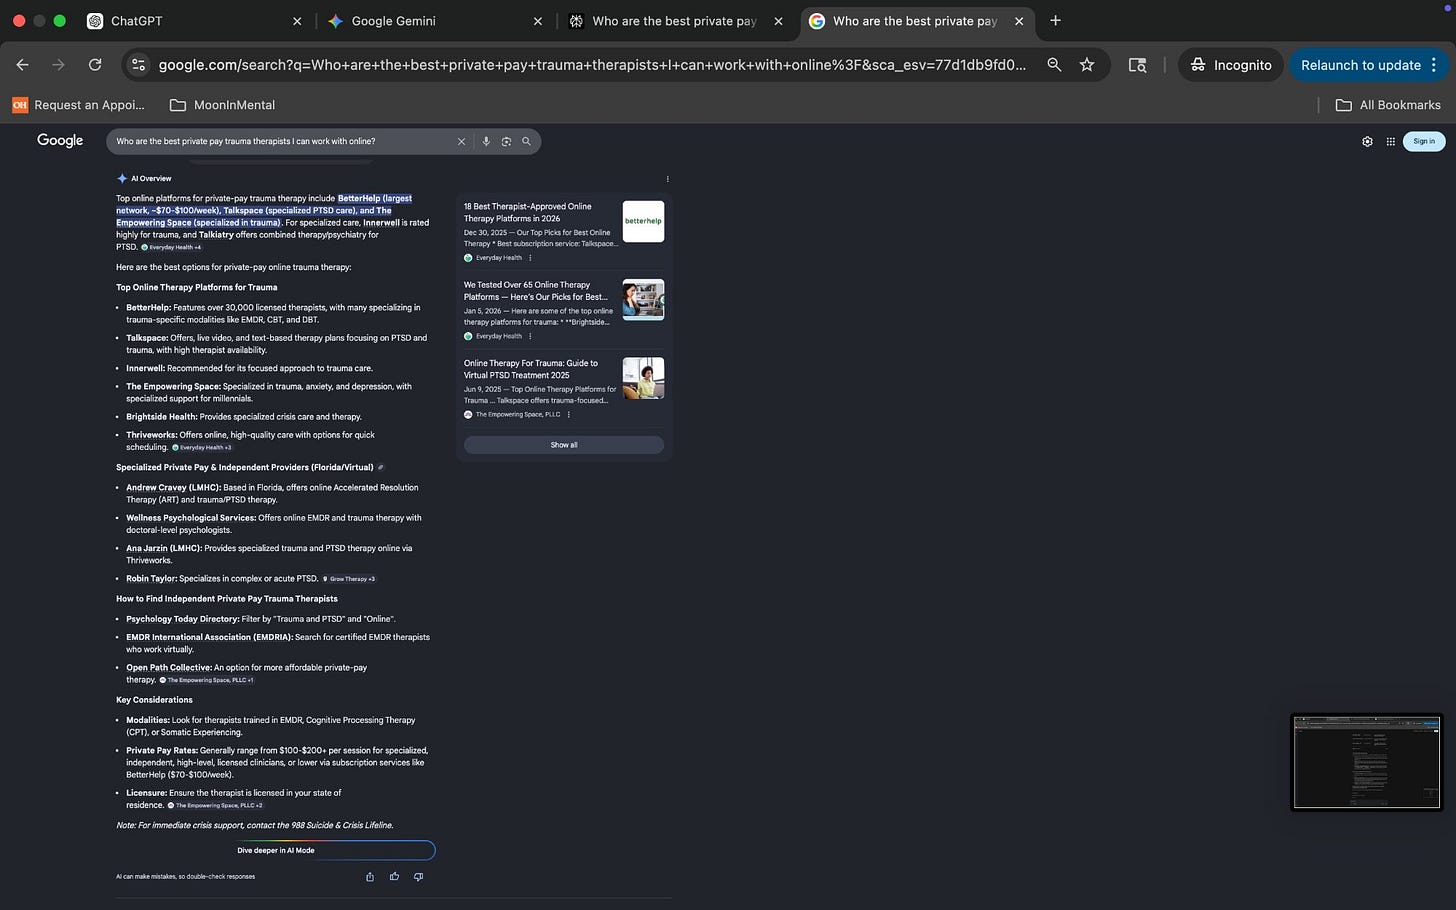Open the MoonInMental bookmarks folder
Image resolution: width=1456 pixels, height=910 pixels.
tap(222, 105)
